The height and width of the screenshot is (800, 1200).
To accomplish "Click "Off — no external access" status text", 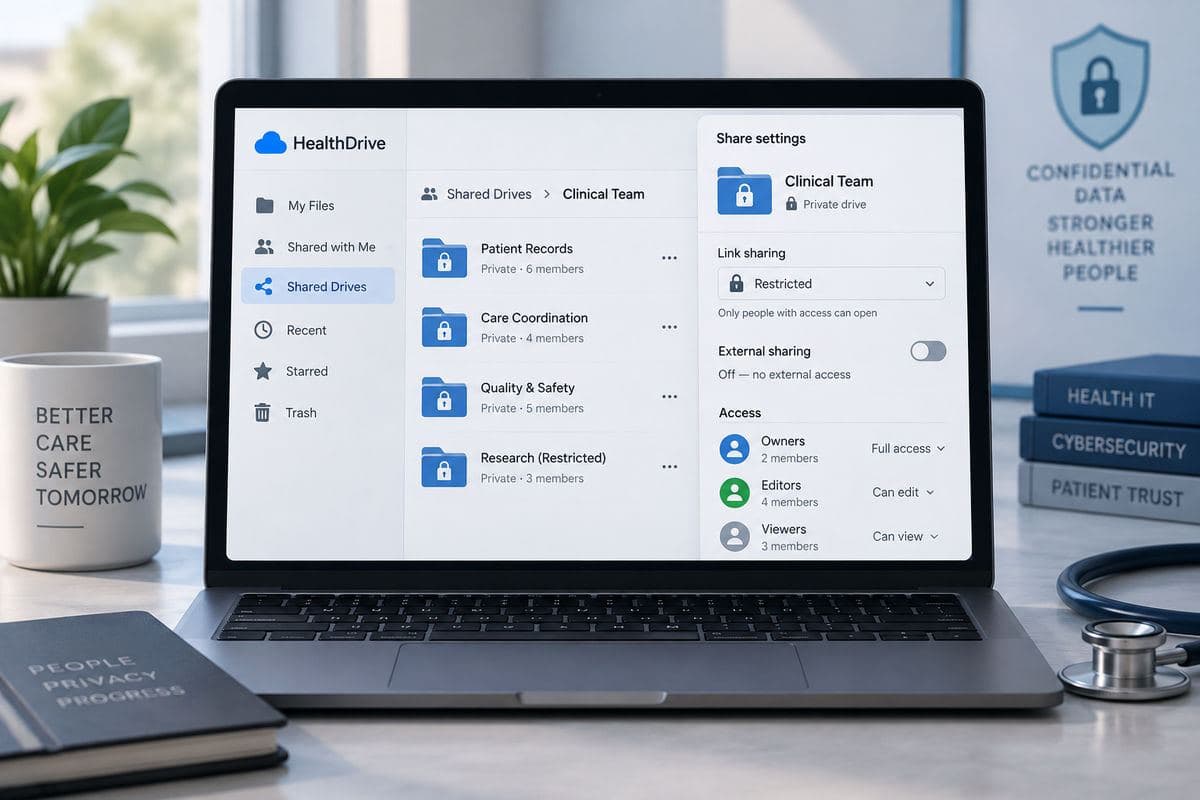I will coord(784,374).
